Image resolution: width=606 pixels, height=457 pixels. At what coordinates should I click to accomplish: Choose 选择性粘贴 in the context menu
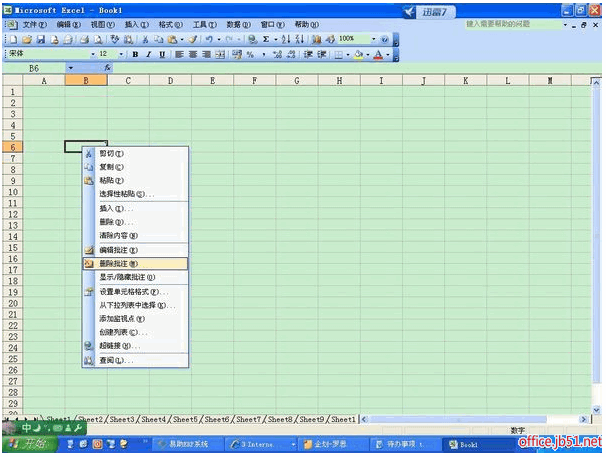pos(135,194)
